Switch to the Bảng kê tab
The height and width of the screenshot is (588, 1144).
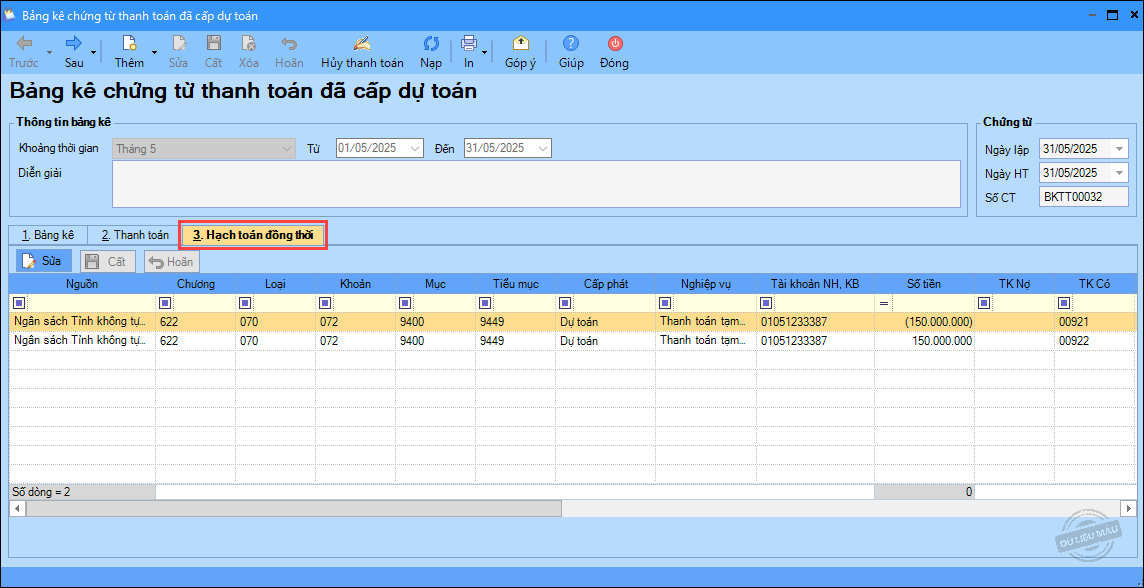coord(48,235)
